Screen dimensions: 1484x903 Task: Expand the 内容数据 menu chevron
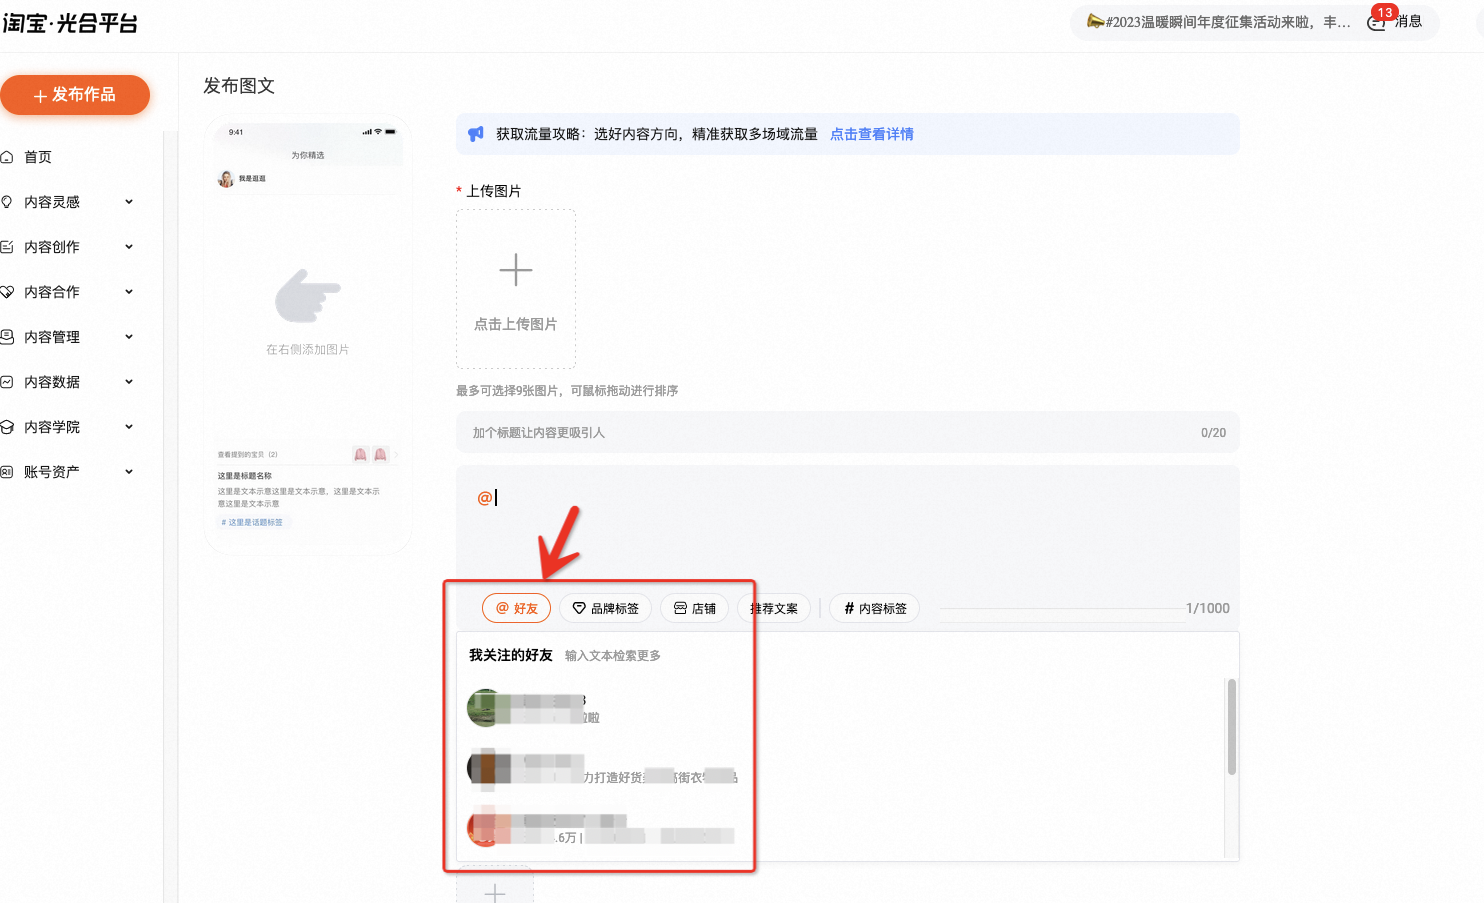pyautogui.click(x=129, y=382)
